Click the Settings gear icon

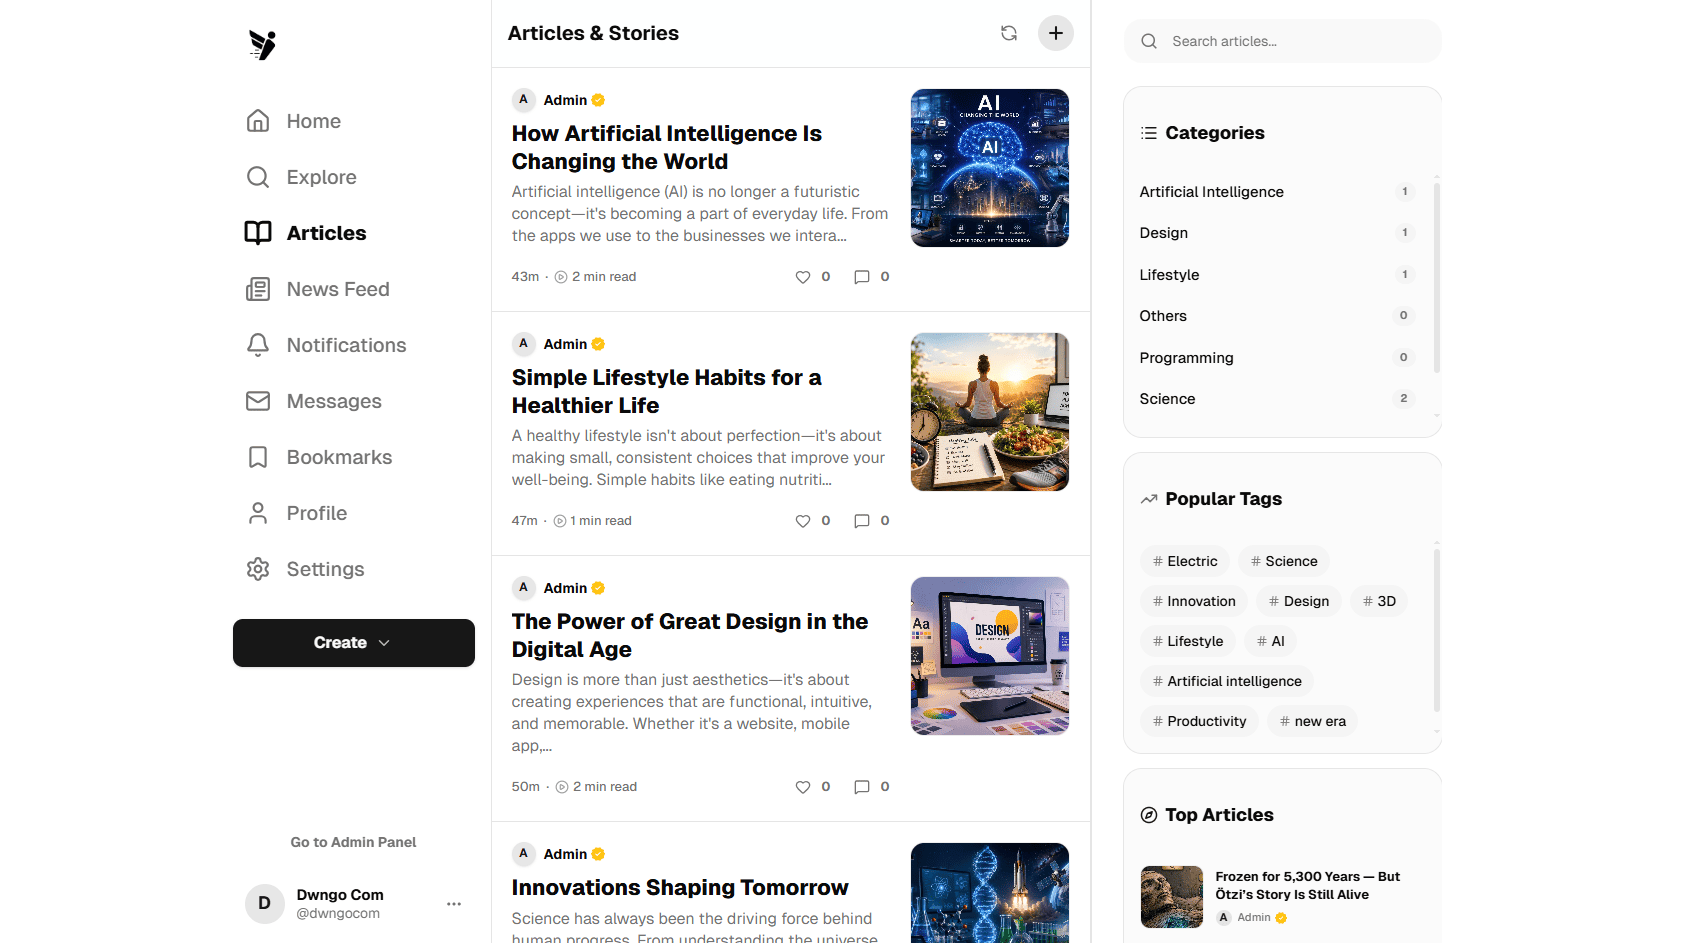click(x=258, y=569)
